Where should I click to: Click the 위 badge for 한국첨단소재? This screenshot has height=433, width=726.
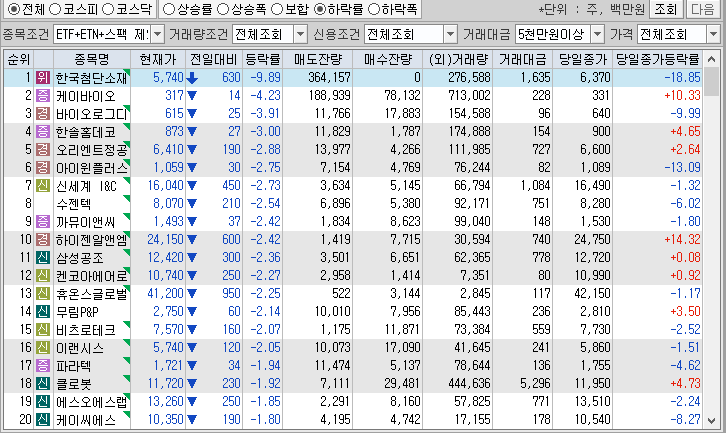(43, 77)
